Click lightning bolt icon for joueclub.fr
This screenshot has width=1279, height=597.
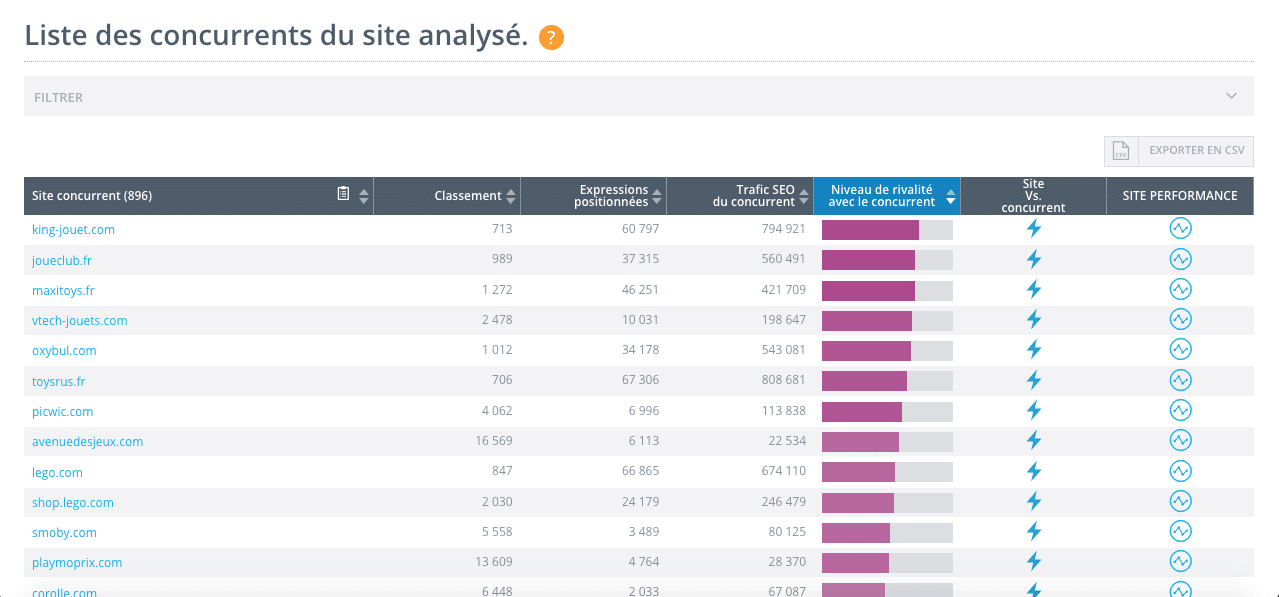pyautogui.click(x=1034, y=260)
